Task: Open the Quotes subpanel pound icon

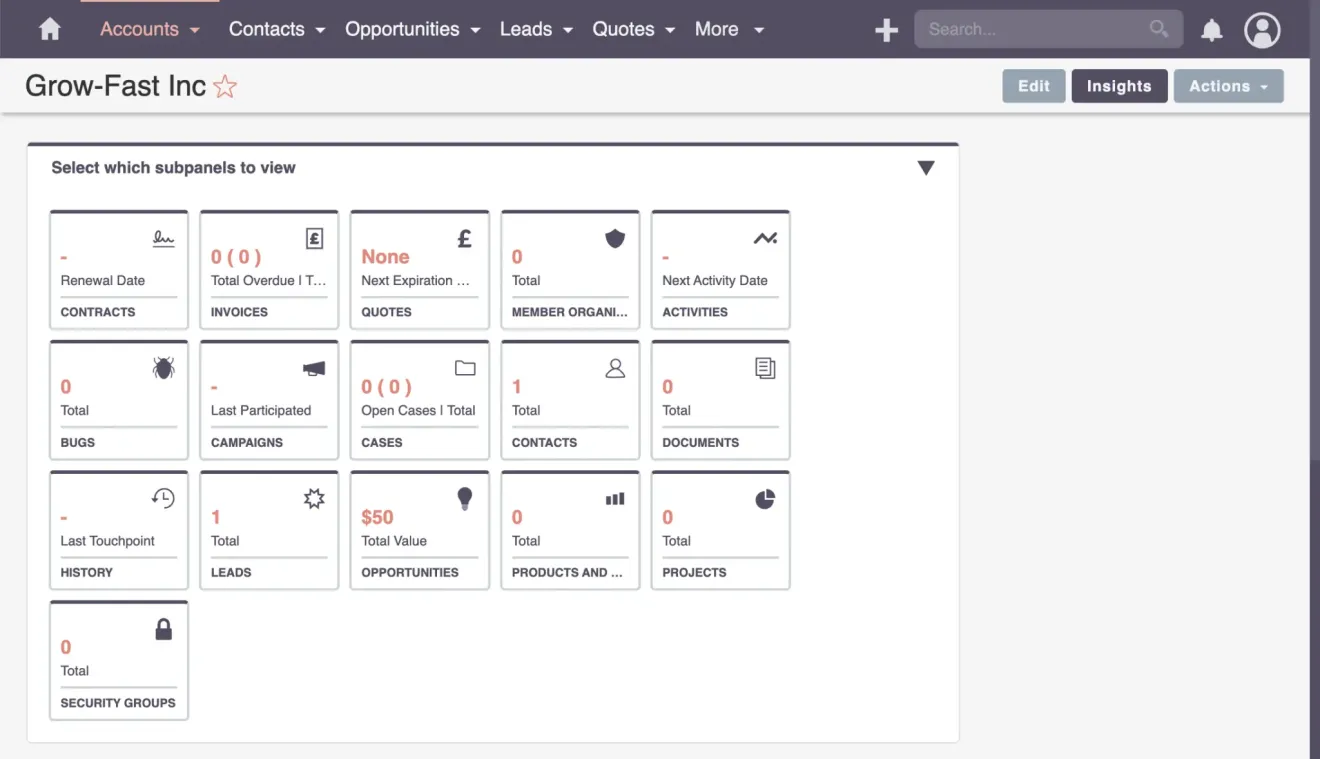Action: [x=463, y=238]
